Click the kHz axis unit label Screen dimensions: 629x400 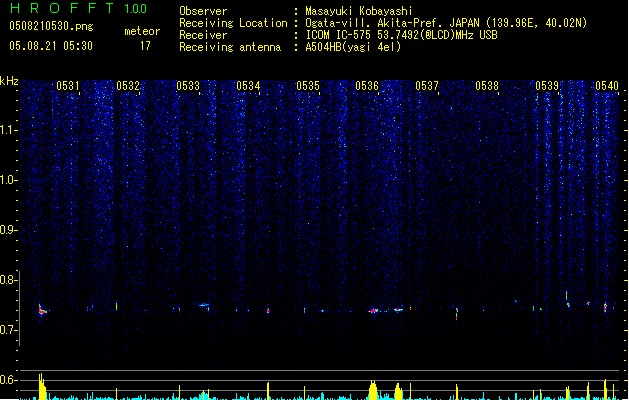(x=9, y=81)
